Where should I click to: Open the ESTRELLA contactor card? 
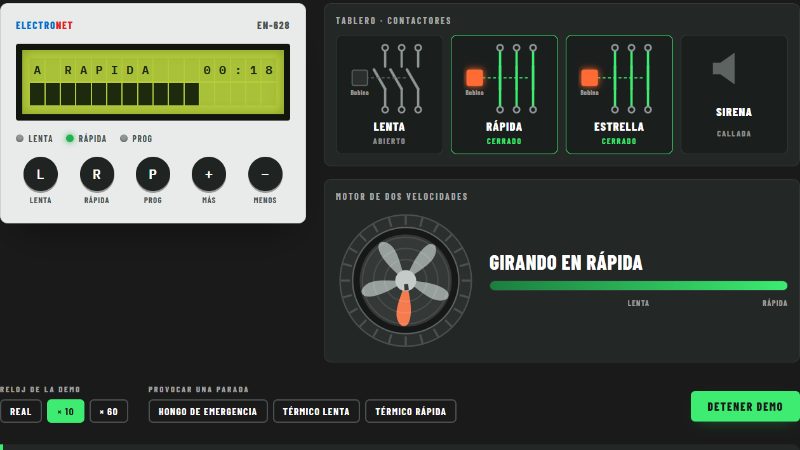tap(619, 94)
